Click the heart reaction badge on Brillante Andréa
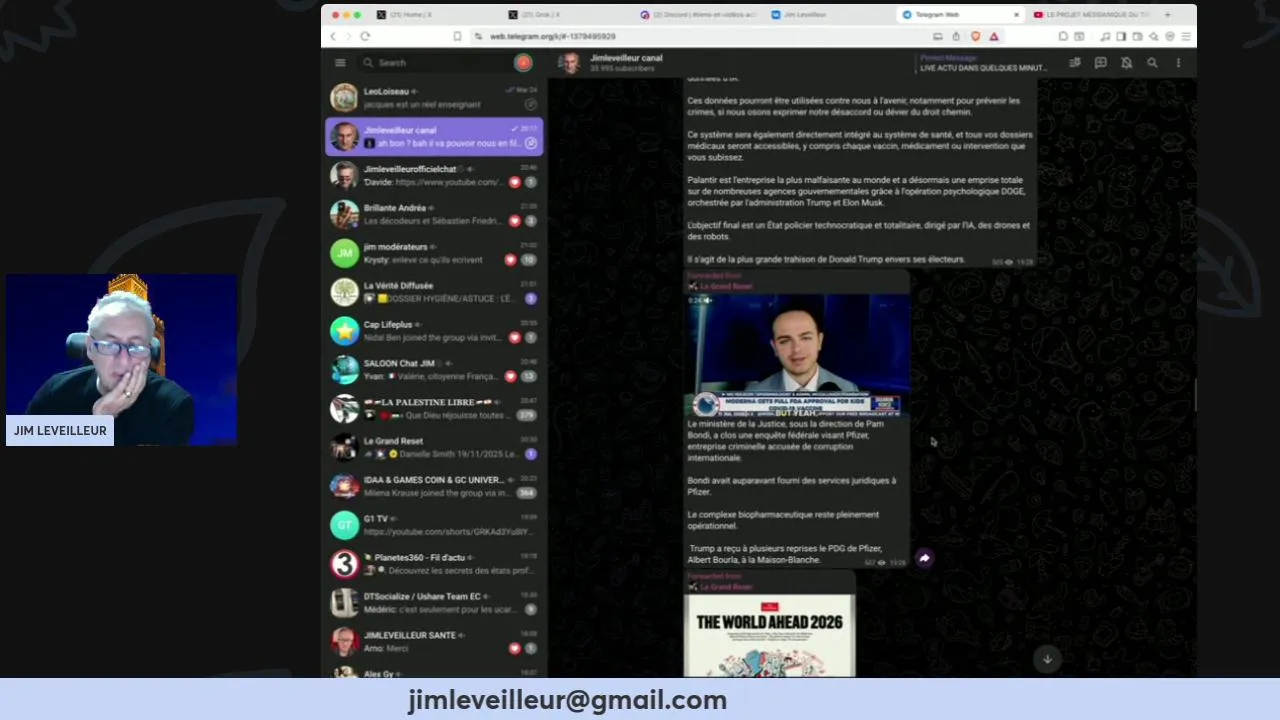 pos(515,221)
